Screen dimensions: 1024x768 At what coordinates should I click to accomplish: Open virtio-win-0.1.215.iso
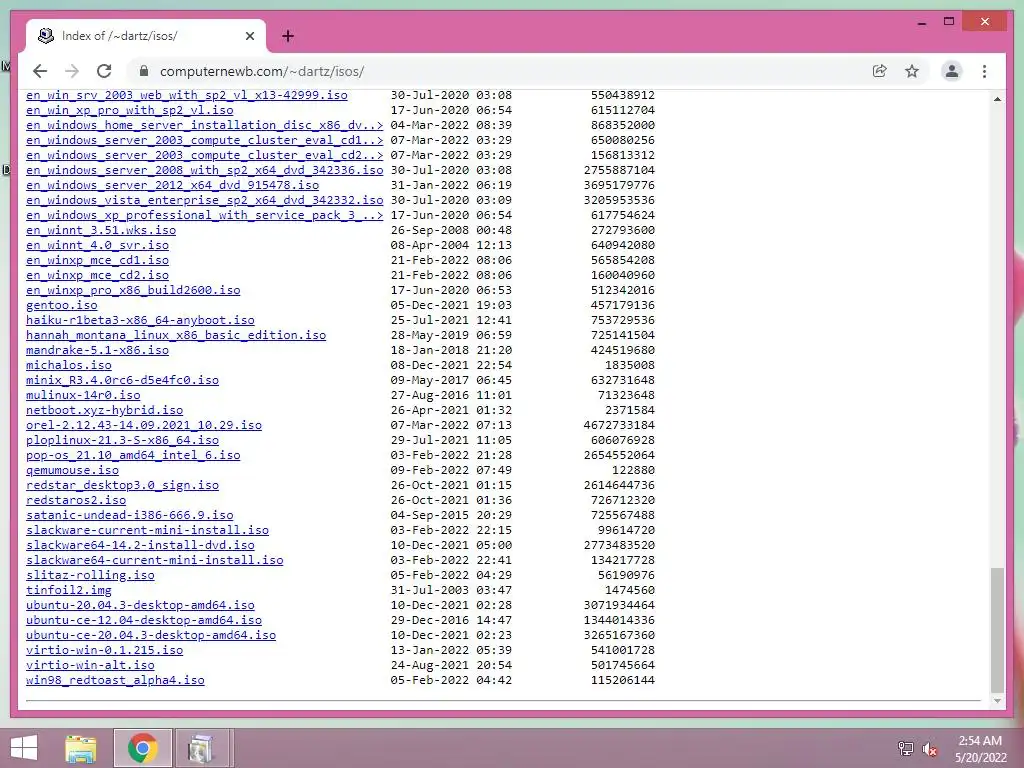104,651
